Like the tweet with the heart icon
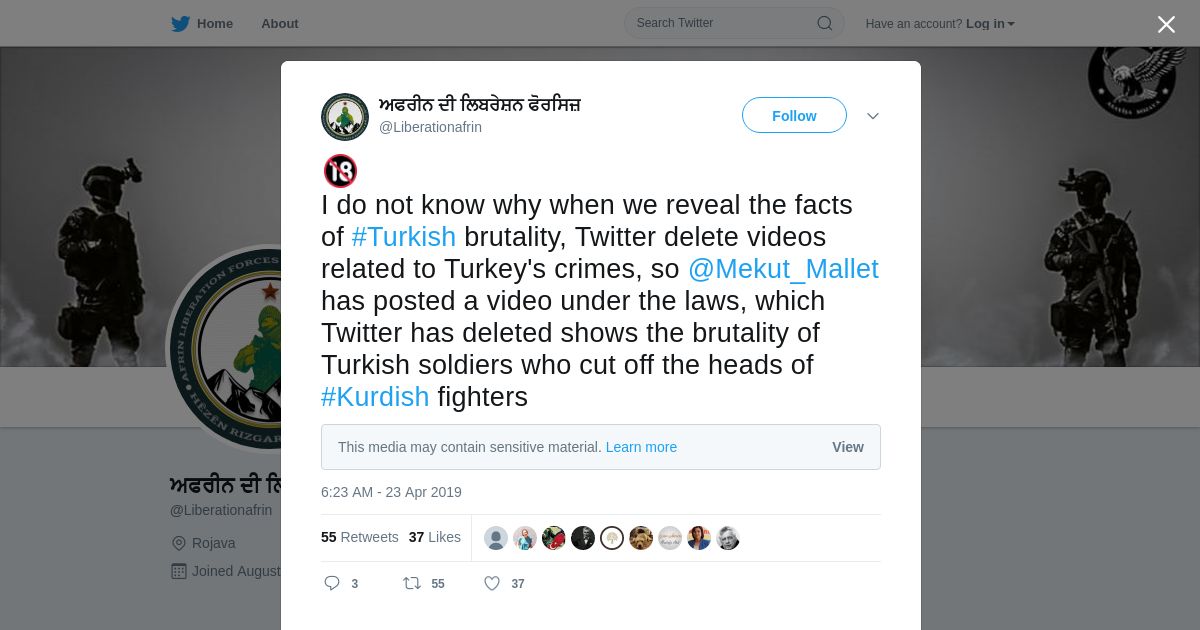 pos(492,583)
